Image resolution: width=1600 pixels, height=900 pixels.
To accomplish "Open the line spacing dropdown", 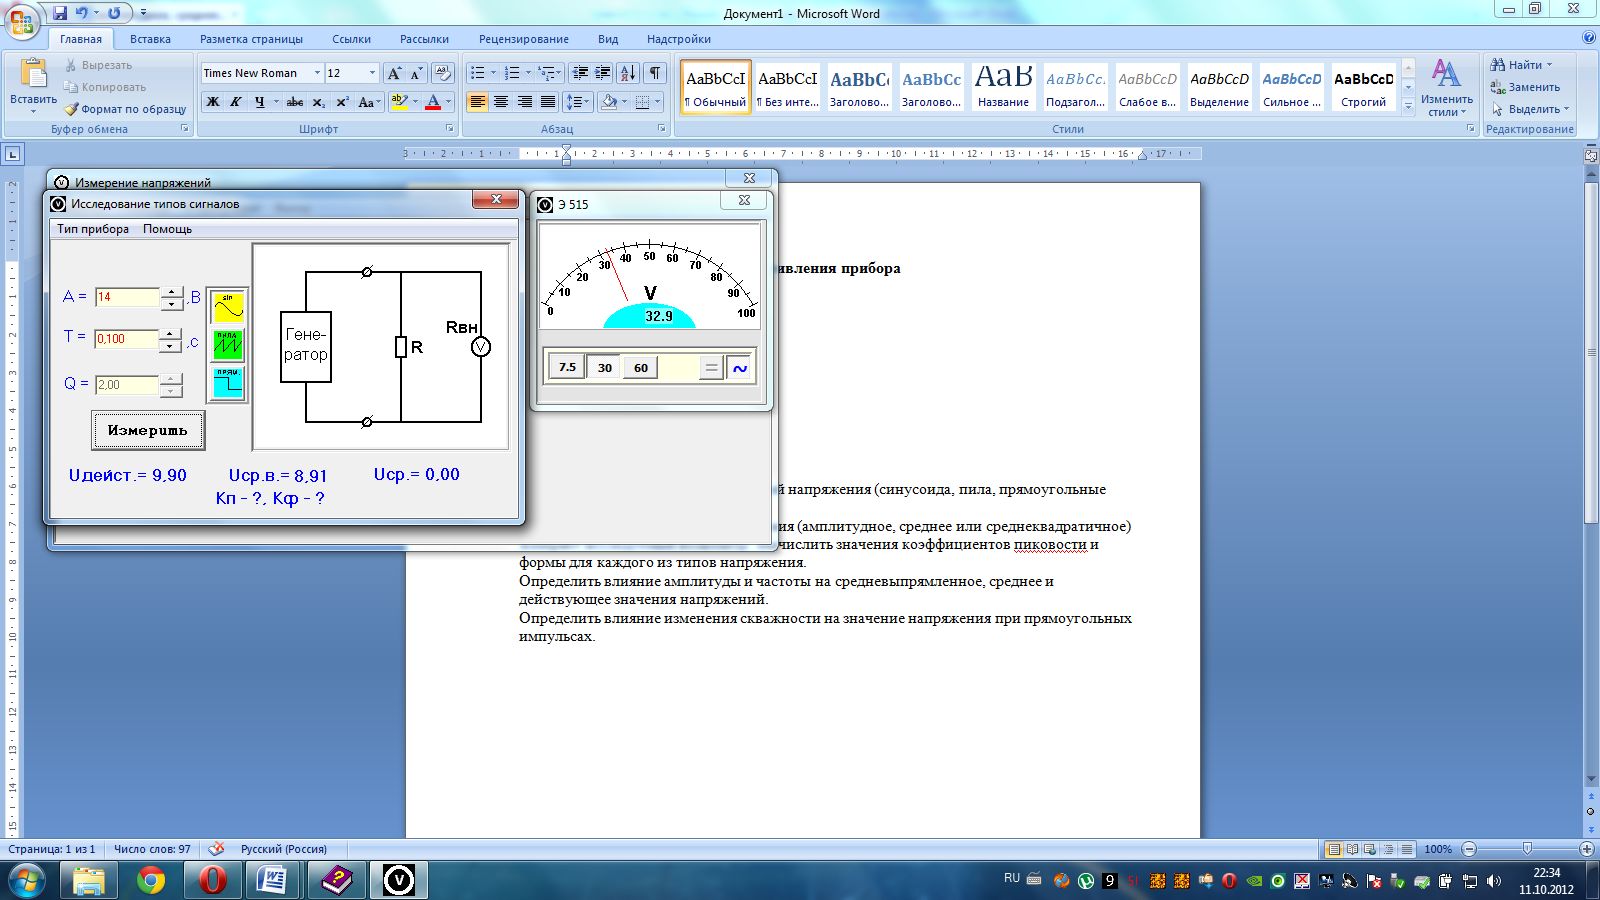I will (577, 102).
